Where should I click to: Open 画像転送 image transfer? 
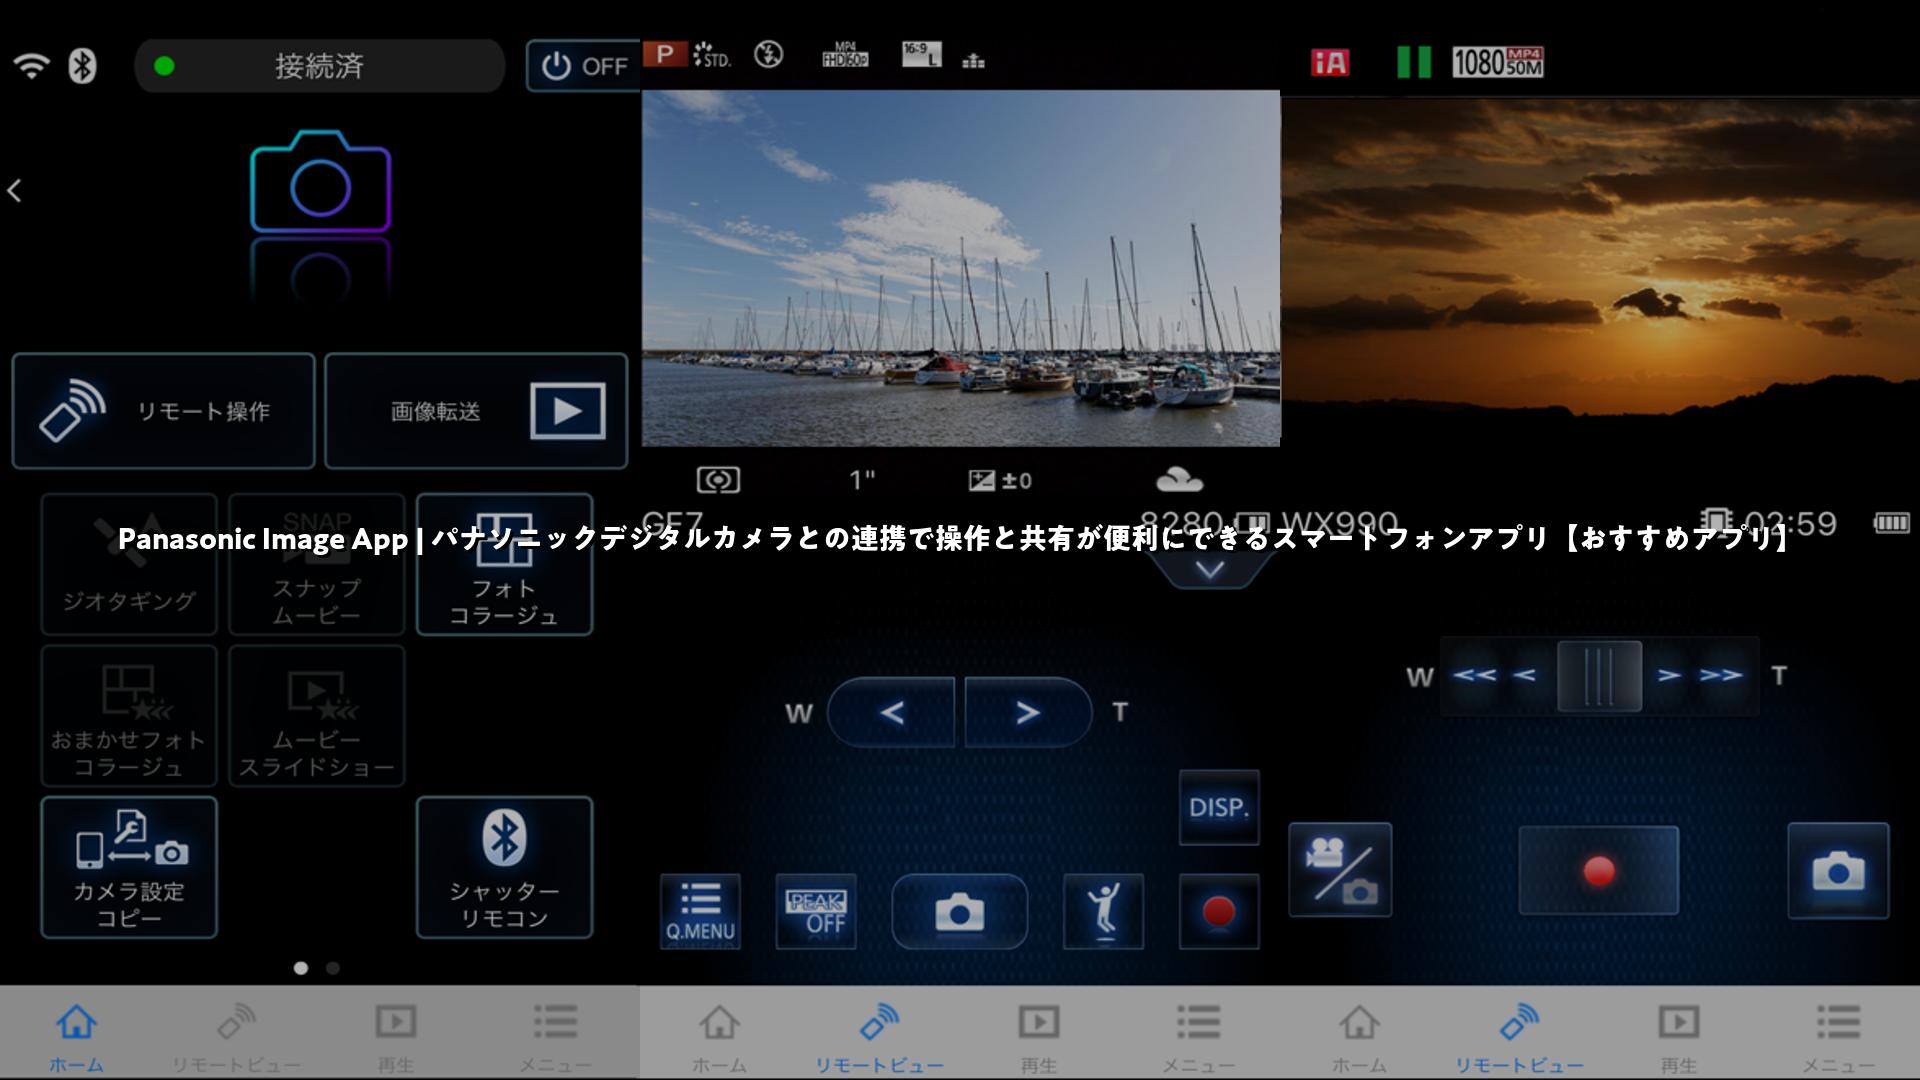(476, 411)
